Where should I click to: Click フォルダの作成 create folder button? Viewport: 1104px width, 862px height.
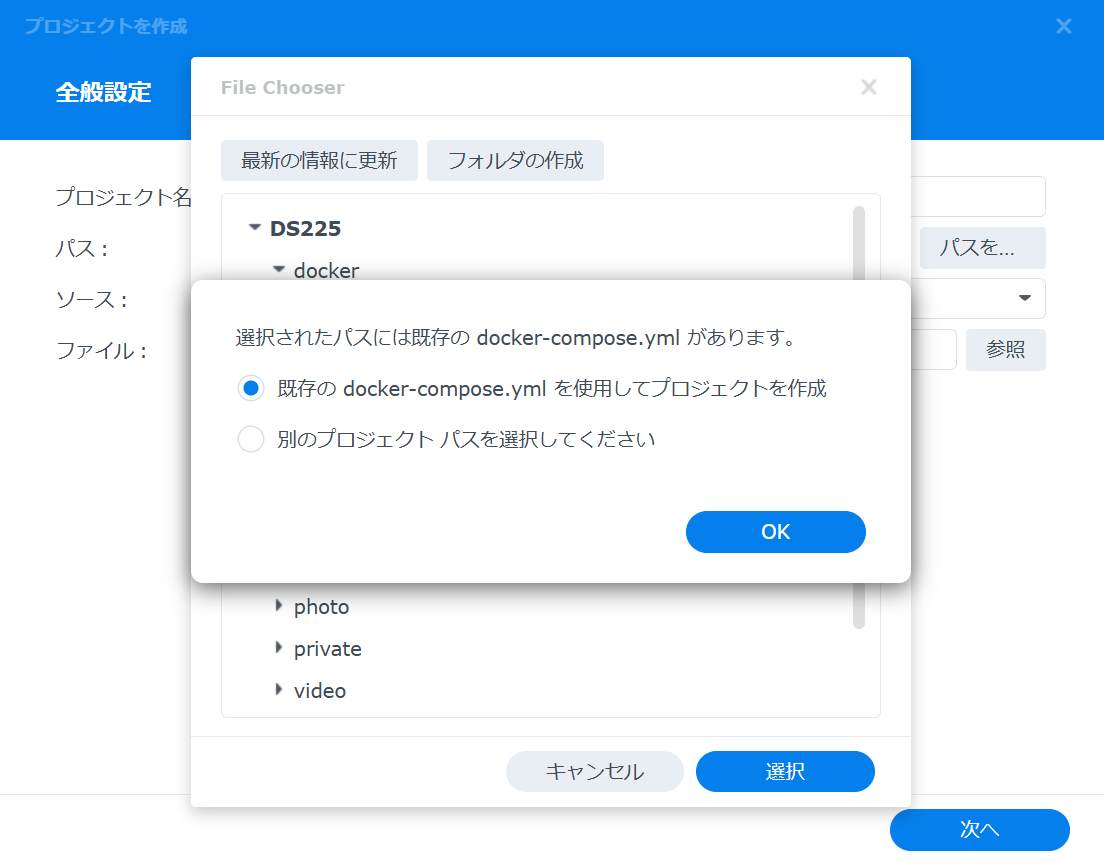pos(515,161)
